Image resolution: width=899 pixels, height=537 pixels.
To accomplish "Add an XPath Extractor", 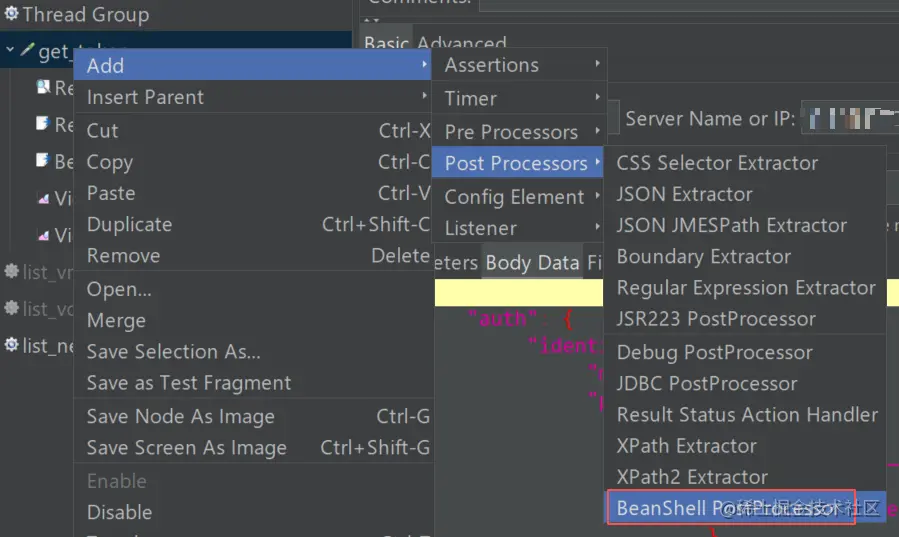I will (745, 446).
